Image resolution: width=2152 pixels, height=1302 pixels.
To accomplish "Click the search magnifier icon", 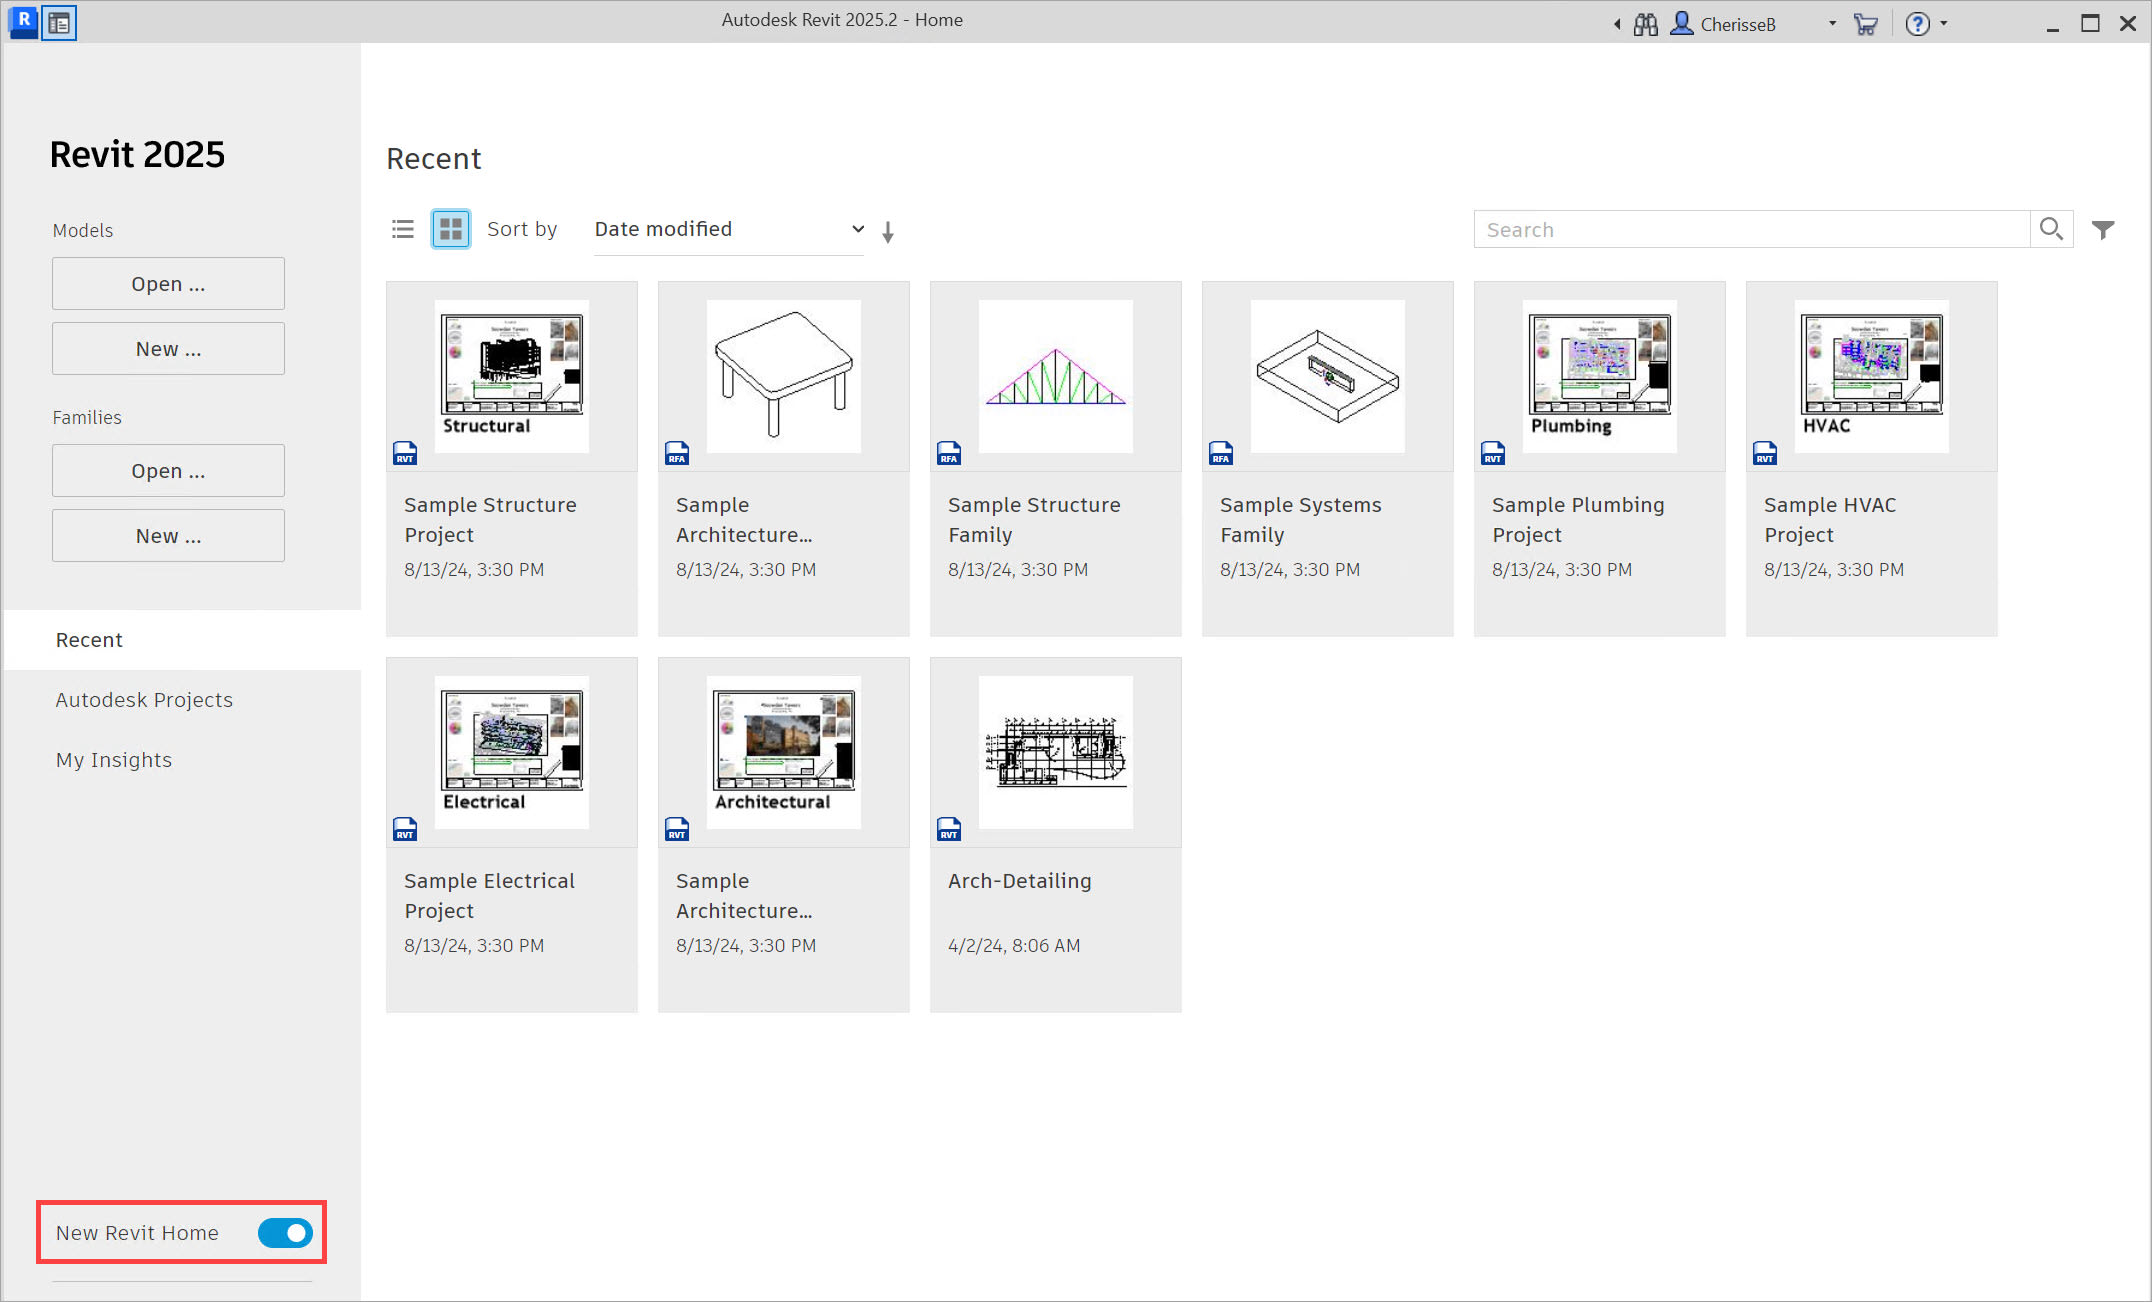I will 2051,229.
